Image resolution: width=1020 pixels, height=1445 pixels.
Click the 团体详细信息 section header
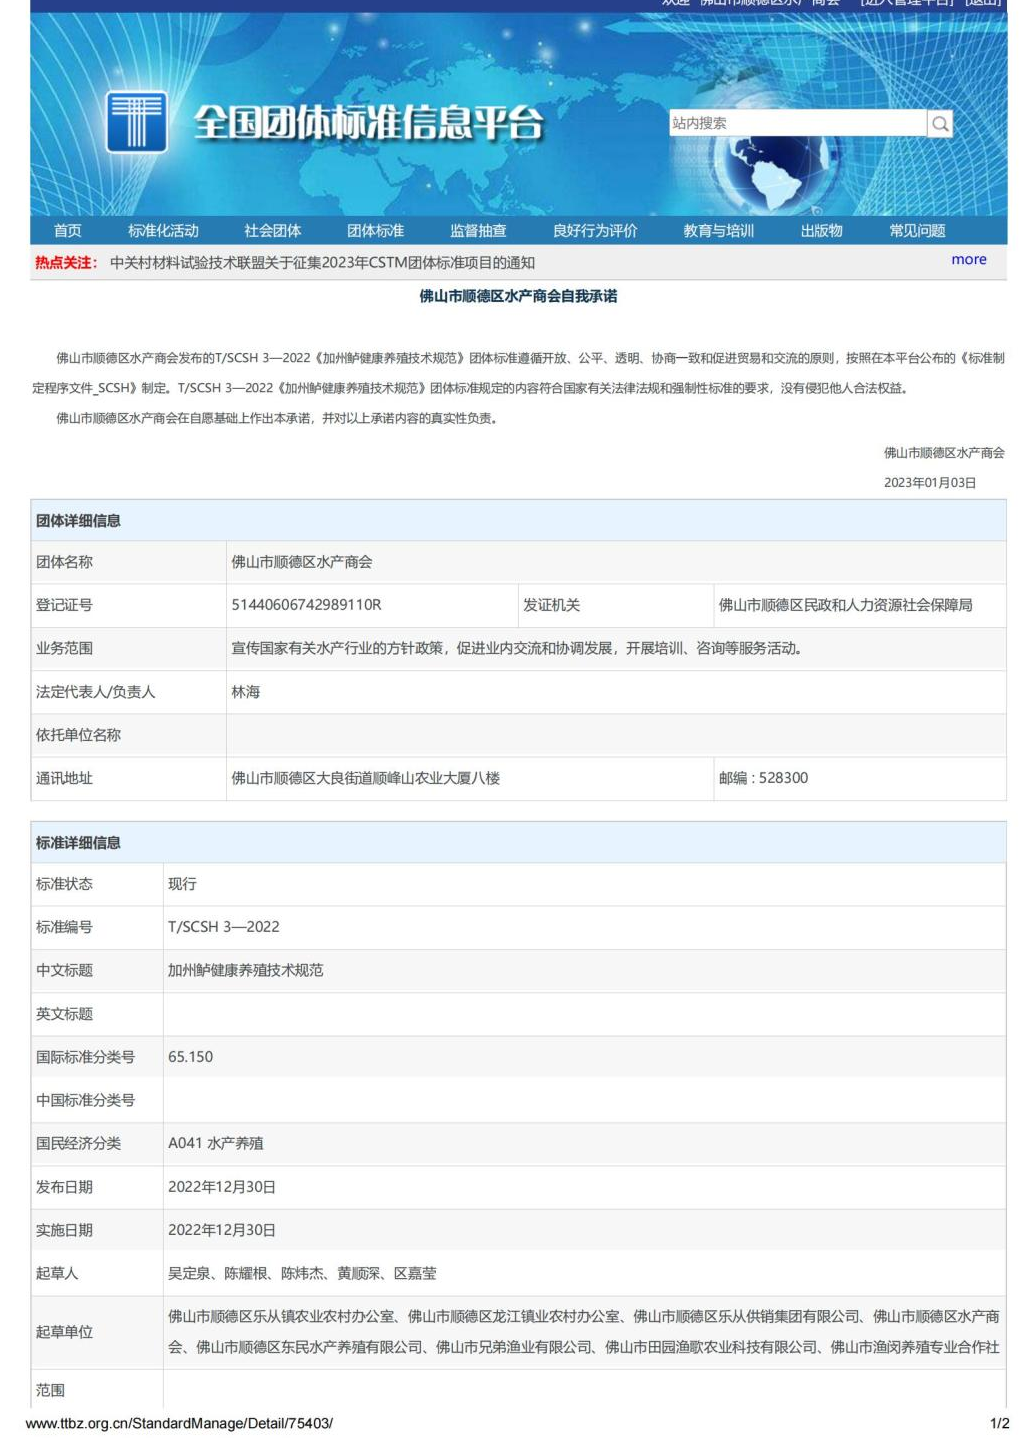(x=78, y=521)
